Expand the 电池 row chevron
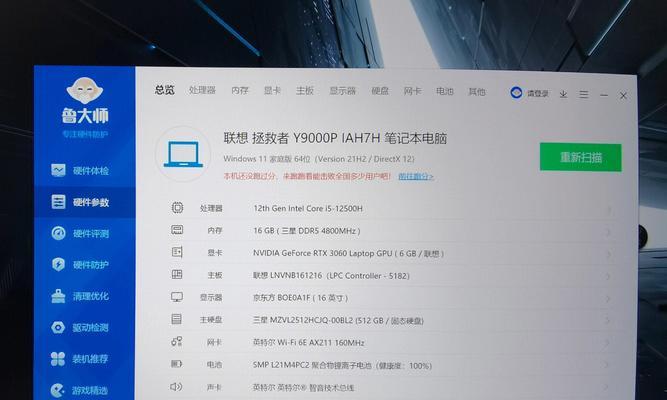 click(605, 365)
